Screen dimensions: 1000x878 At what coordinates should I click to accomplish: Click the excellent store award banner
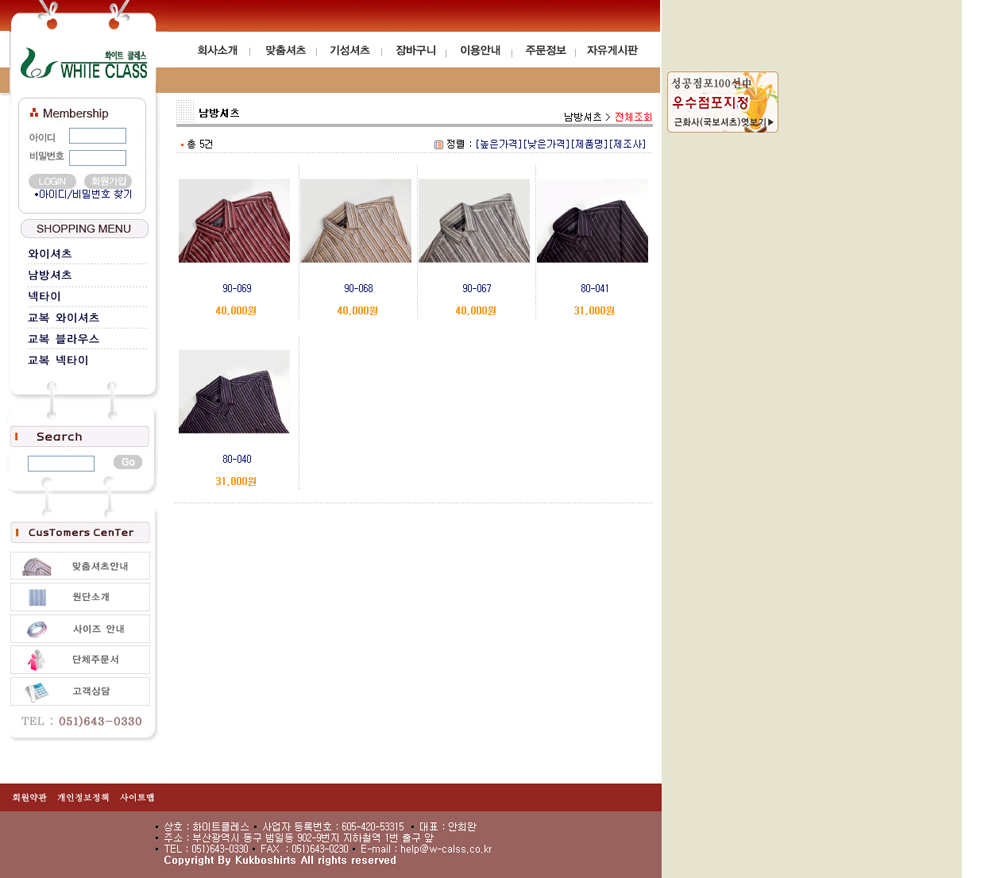click(722, 102)
